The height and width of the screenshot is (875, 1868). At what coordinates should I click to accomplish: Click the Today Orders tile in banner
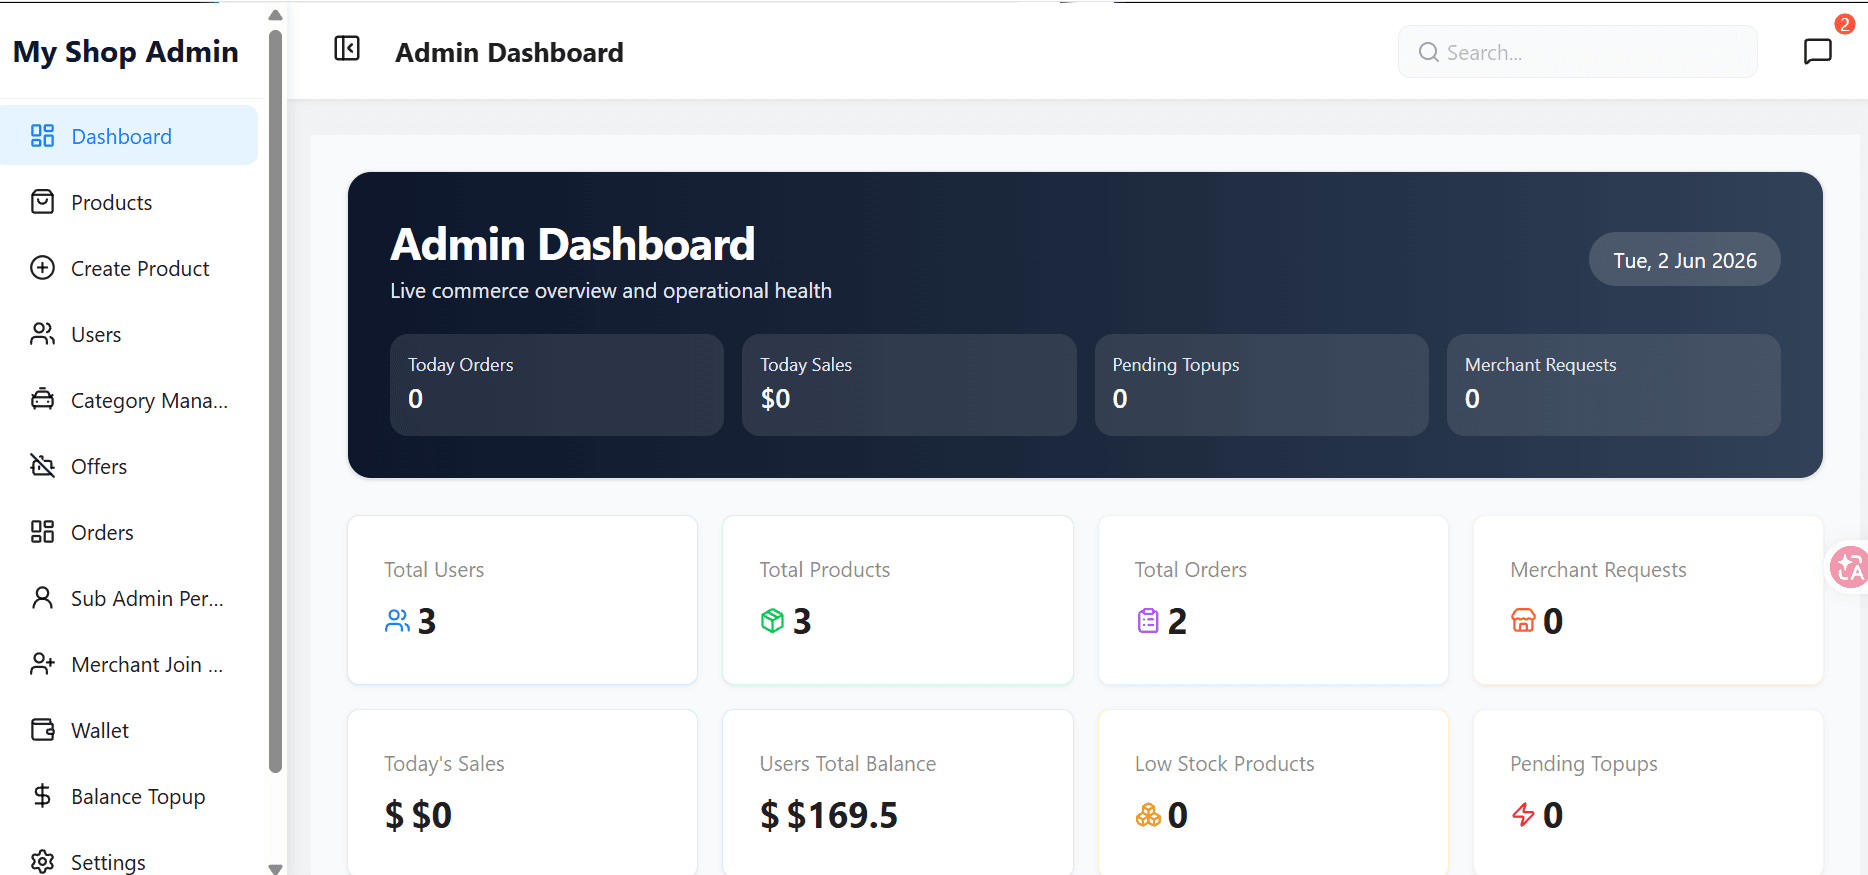click(x=556, y=385)
